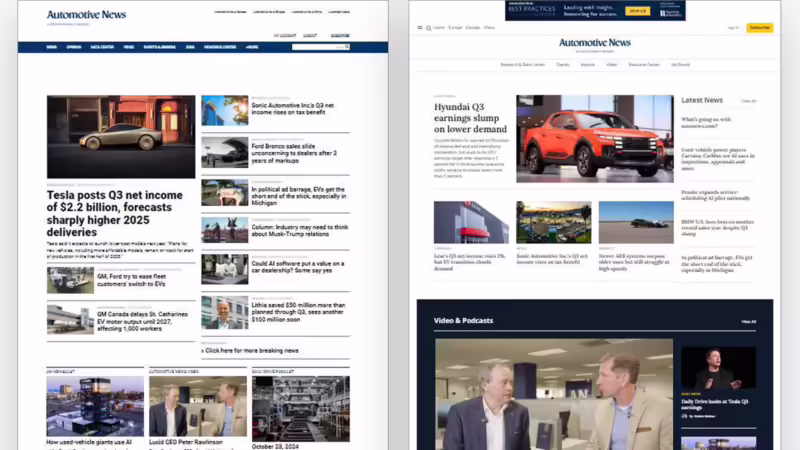Open the Click here for more breaking news link
This screenshot has width=800, height=450.
click(x=250, y=351)
